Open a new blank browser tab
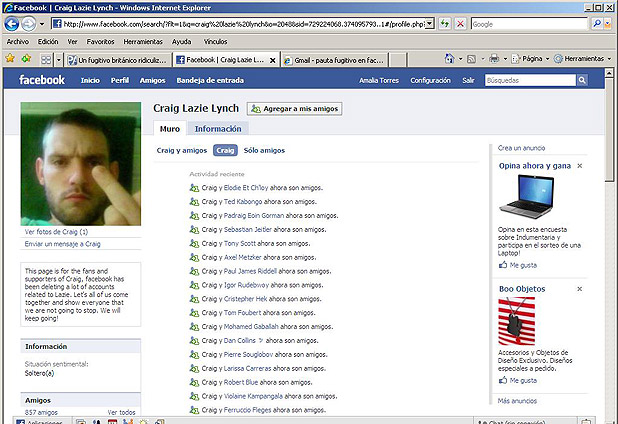Screen dimensions: 618x424 point(398,60)
